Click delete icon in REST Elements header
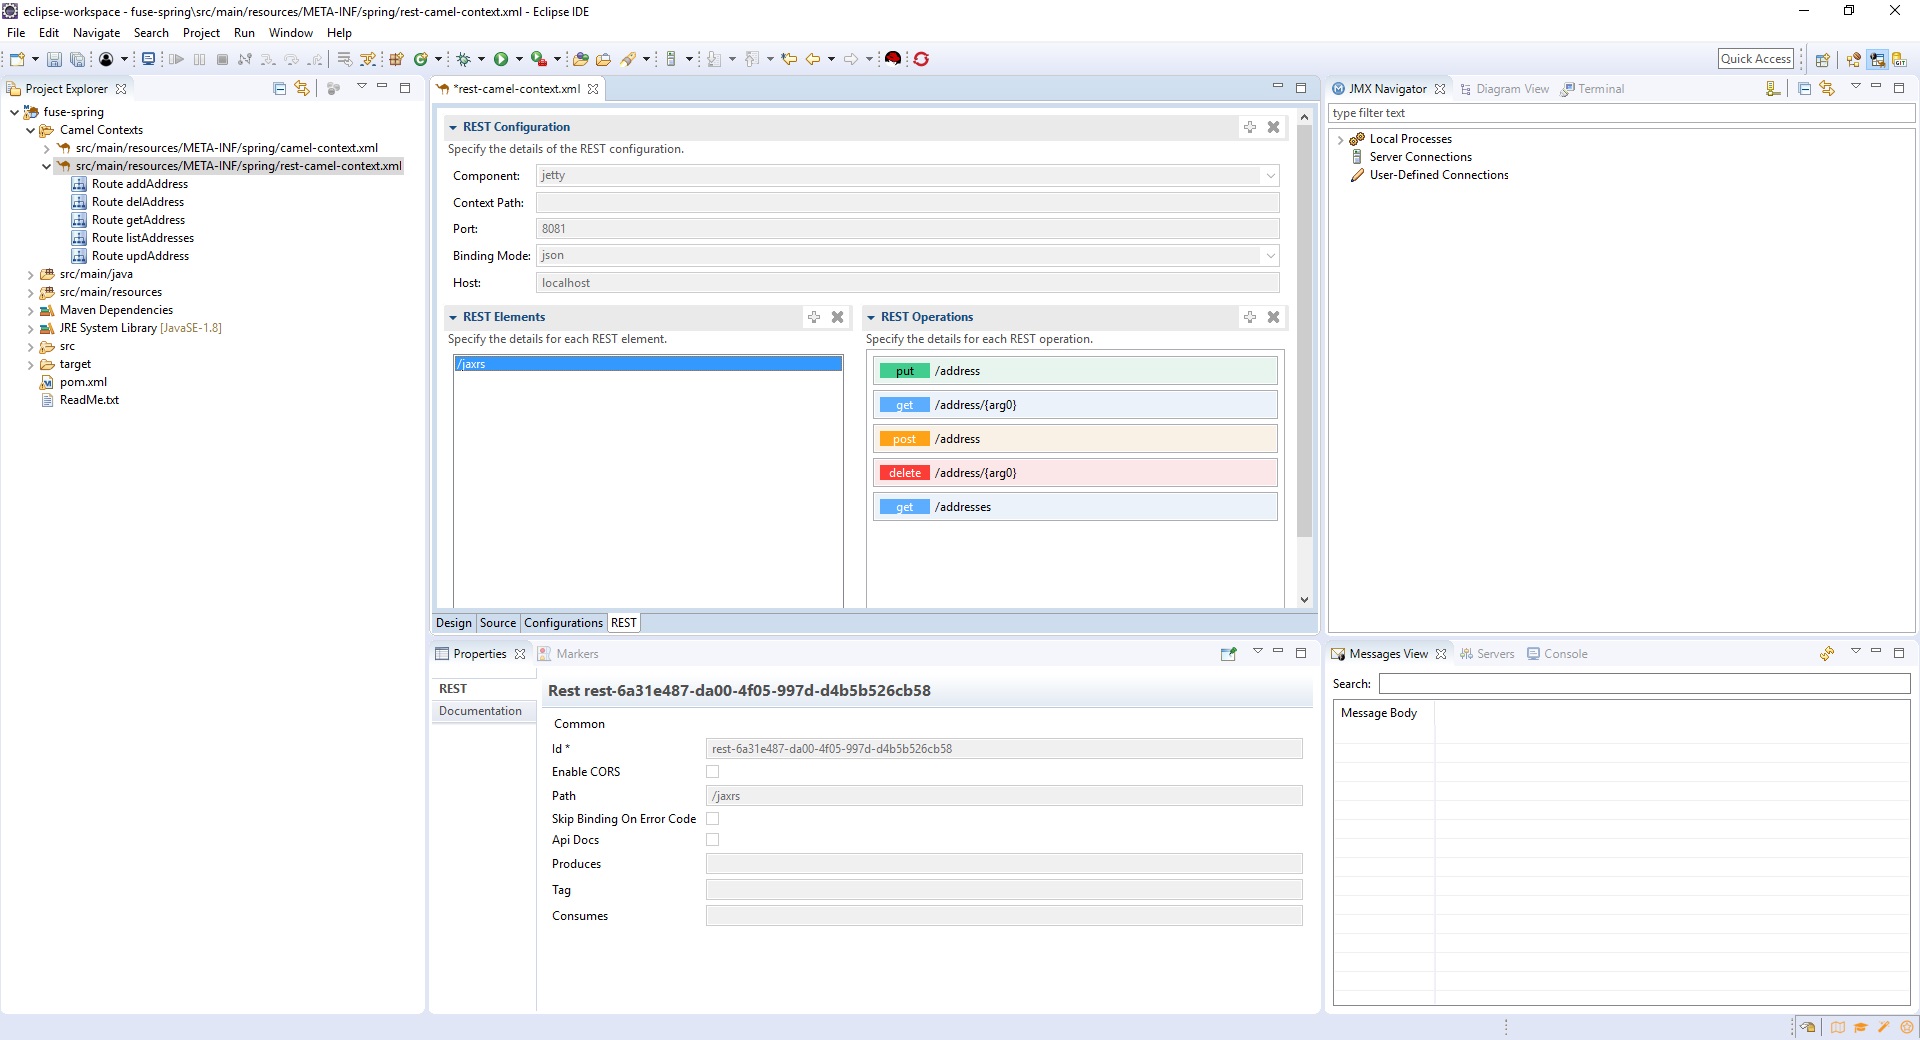 click(837, 317)
